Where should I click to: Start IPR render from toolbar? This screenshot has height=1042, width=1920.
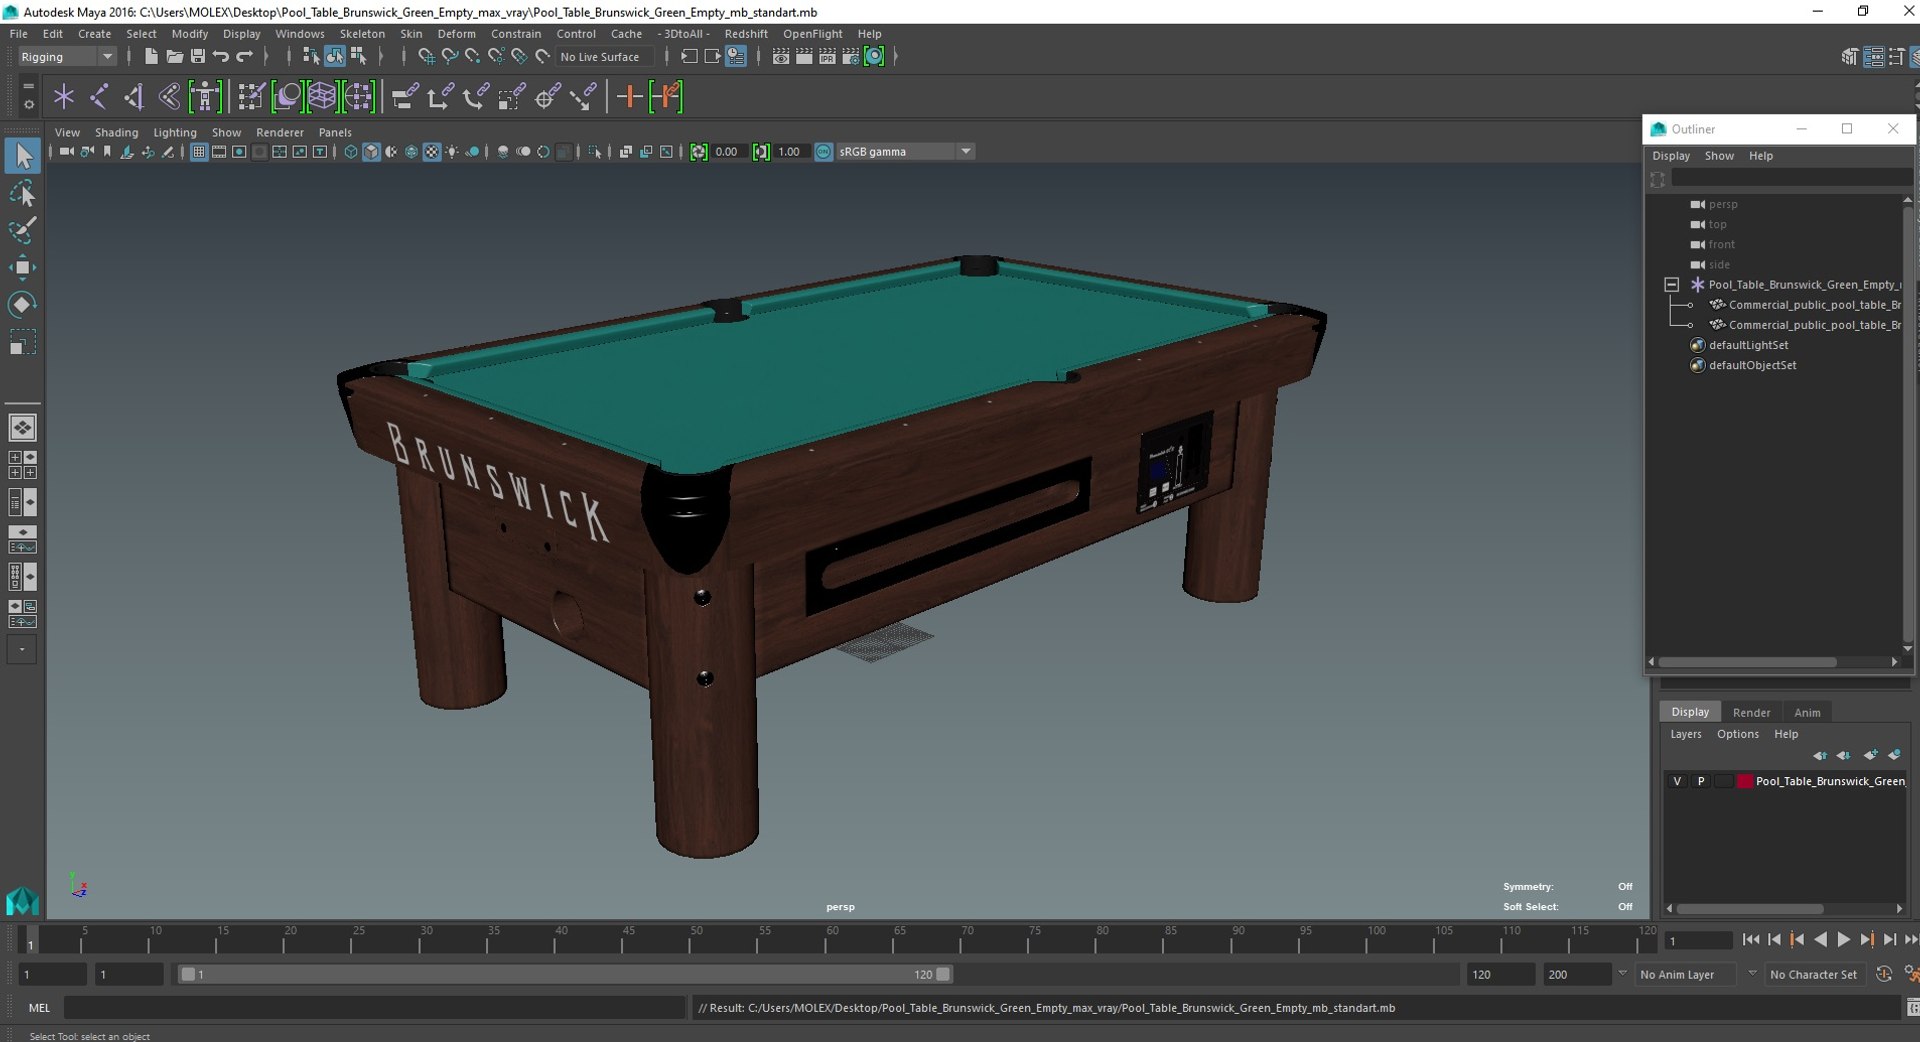827,57
